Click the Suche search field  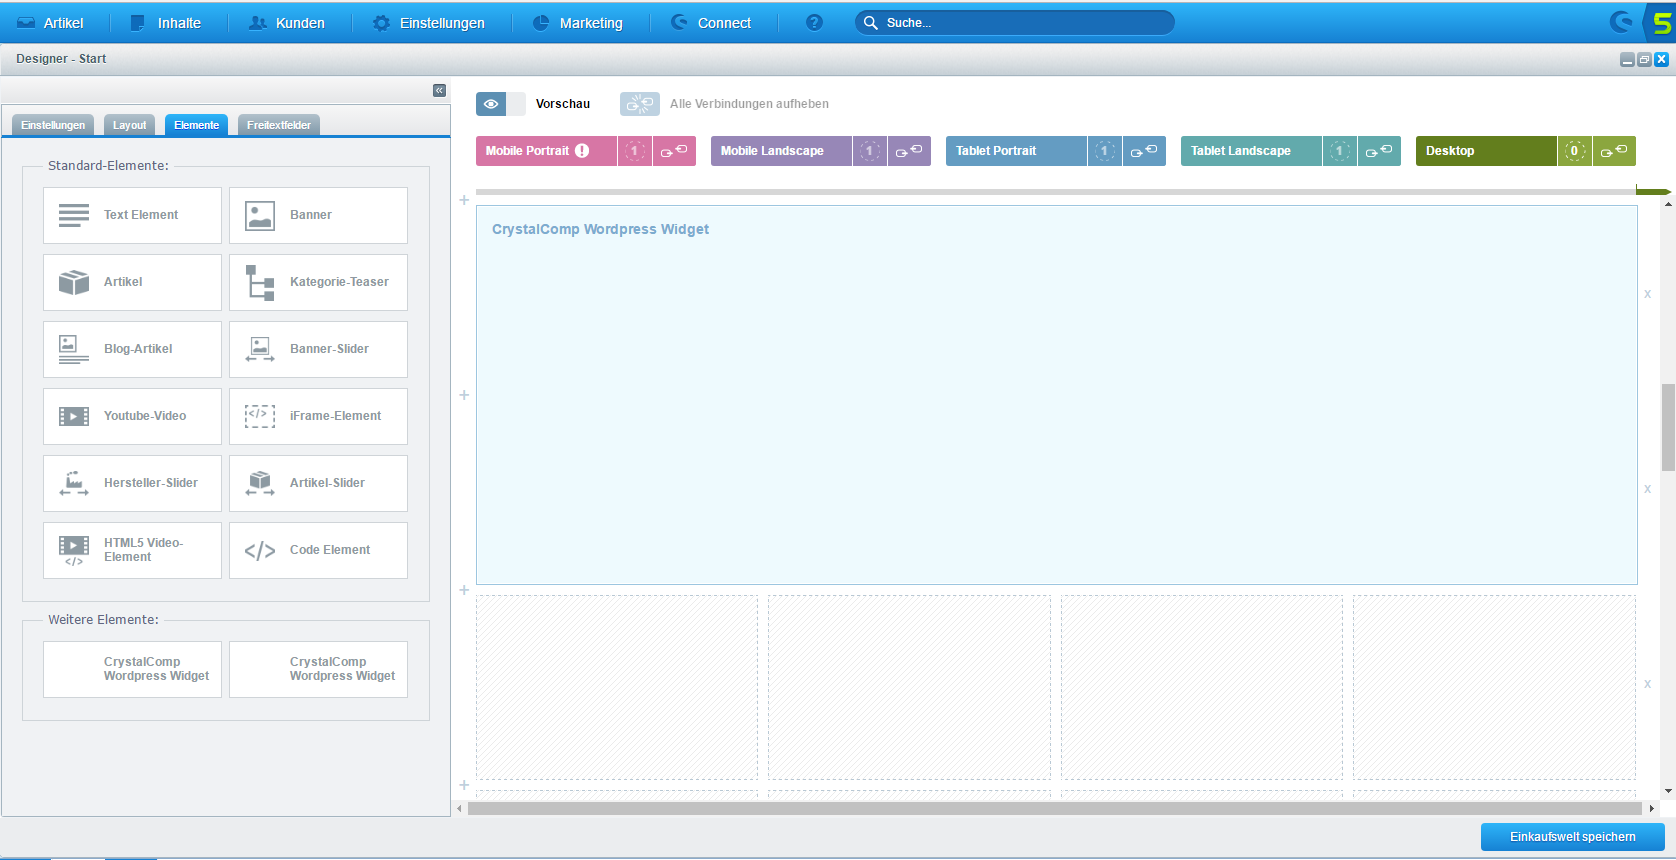click(1014, 22)
